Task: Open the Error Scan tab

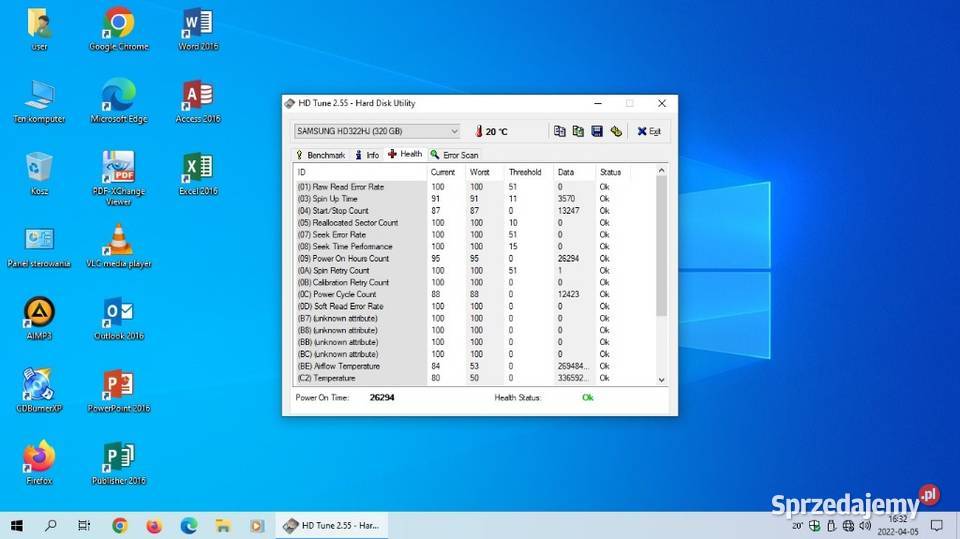Action: tap(454, 155)
